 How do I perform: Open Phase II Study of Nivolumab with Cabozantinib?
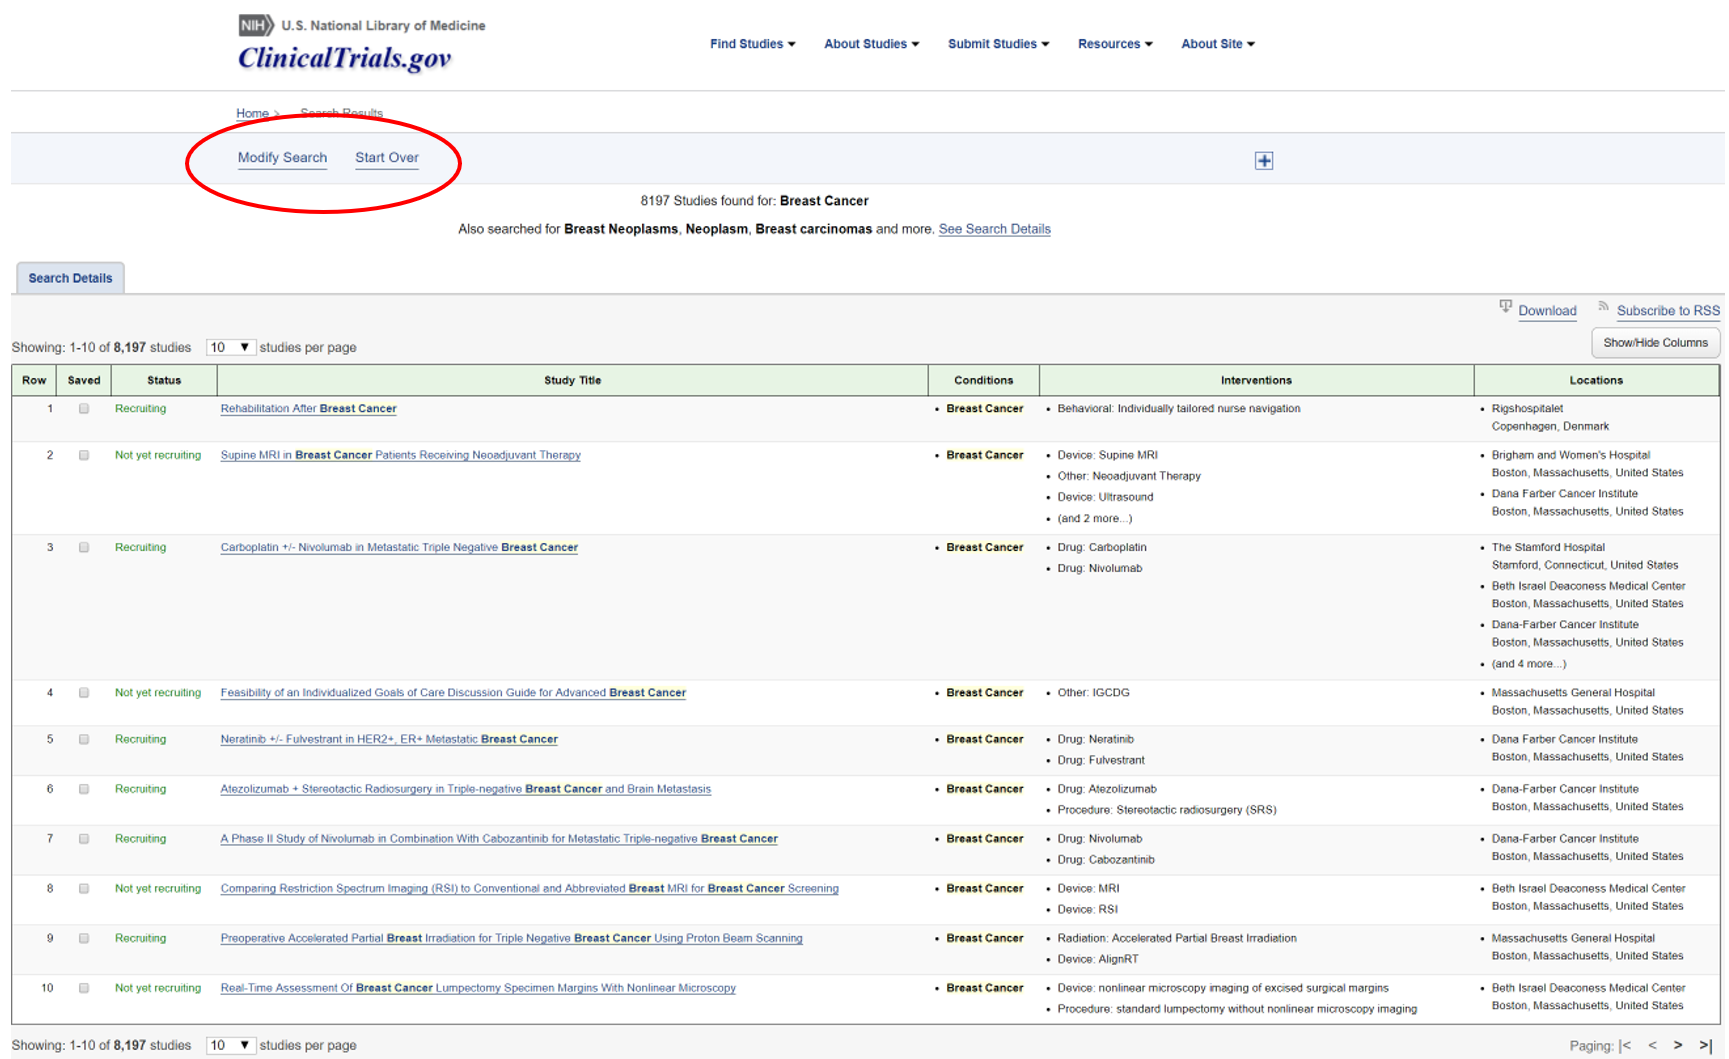tap(499, 839)
